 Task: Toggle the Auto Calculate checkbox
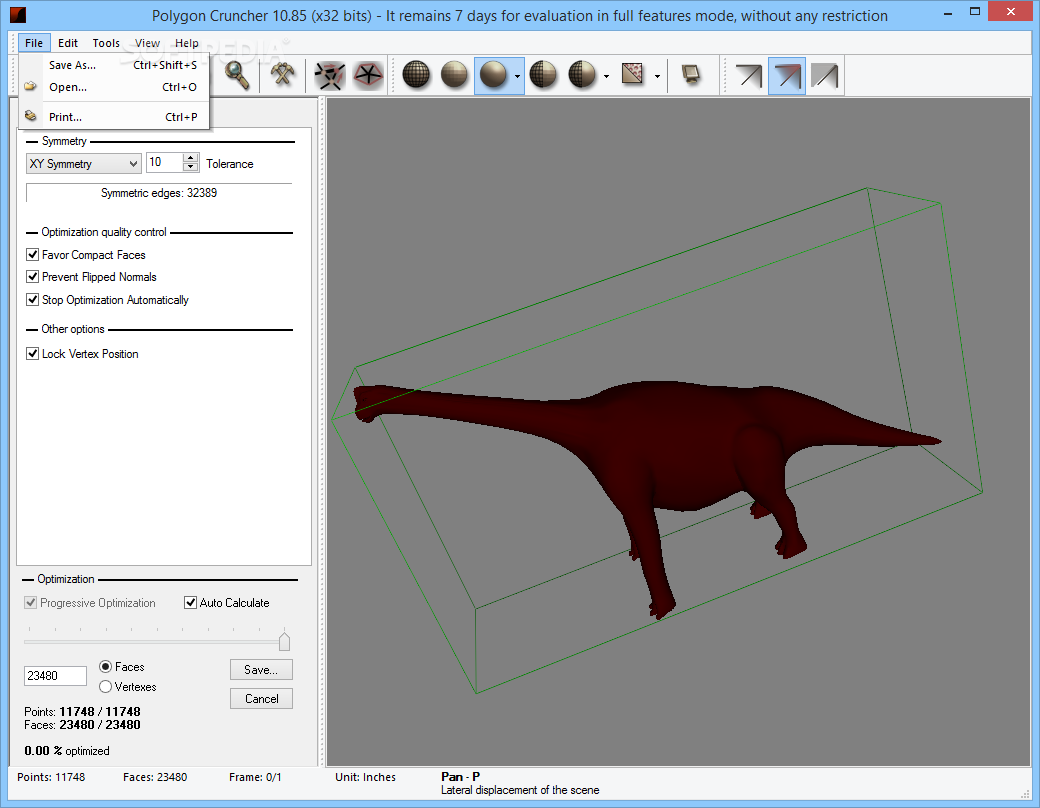[190, 602]
